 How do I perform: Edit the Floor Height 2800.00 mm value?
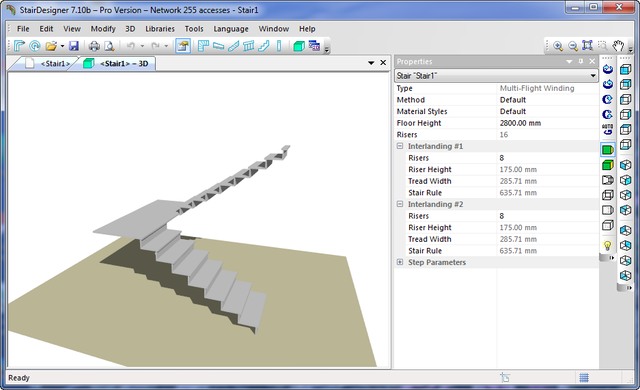[548, 123]
